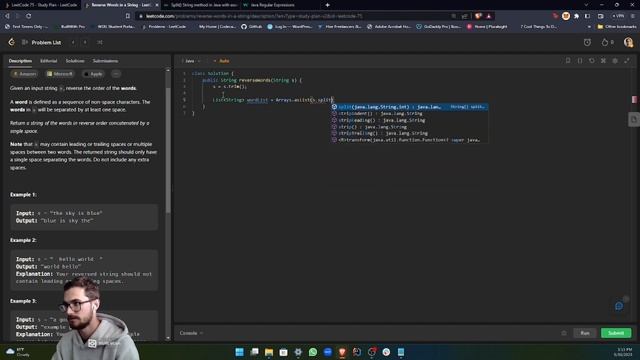Click the Amazon company tag
The image size is (640, 360).
[24, 74]
